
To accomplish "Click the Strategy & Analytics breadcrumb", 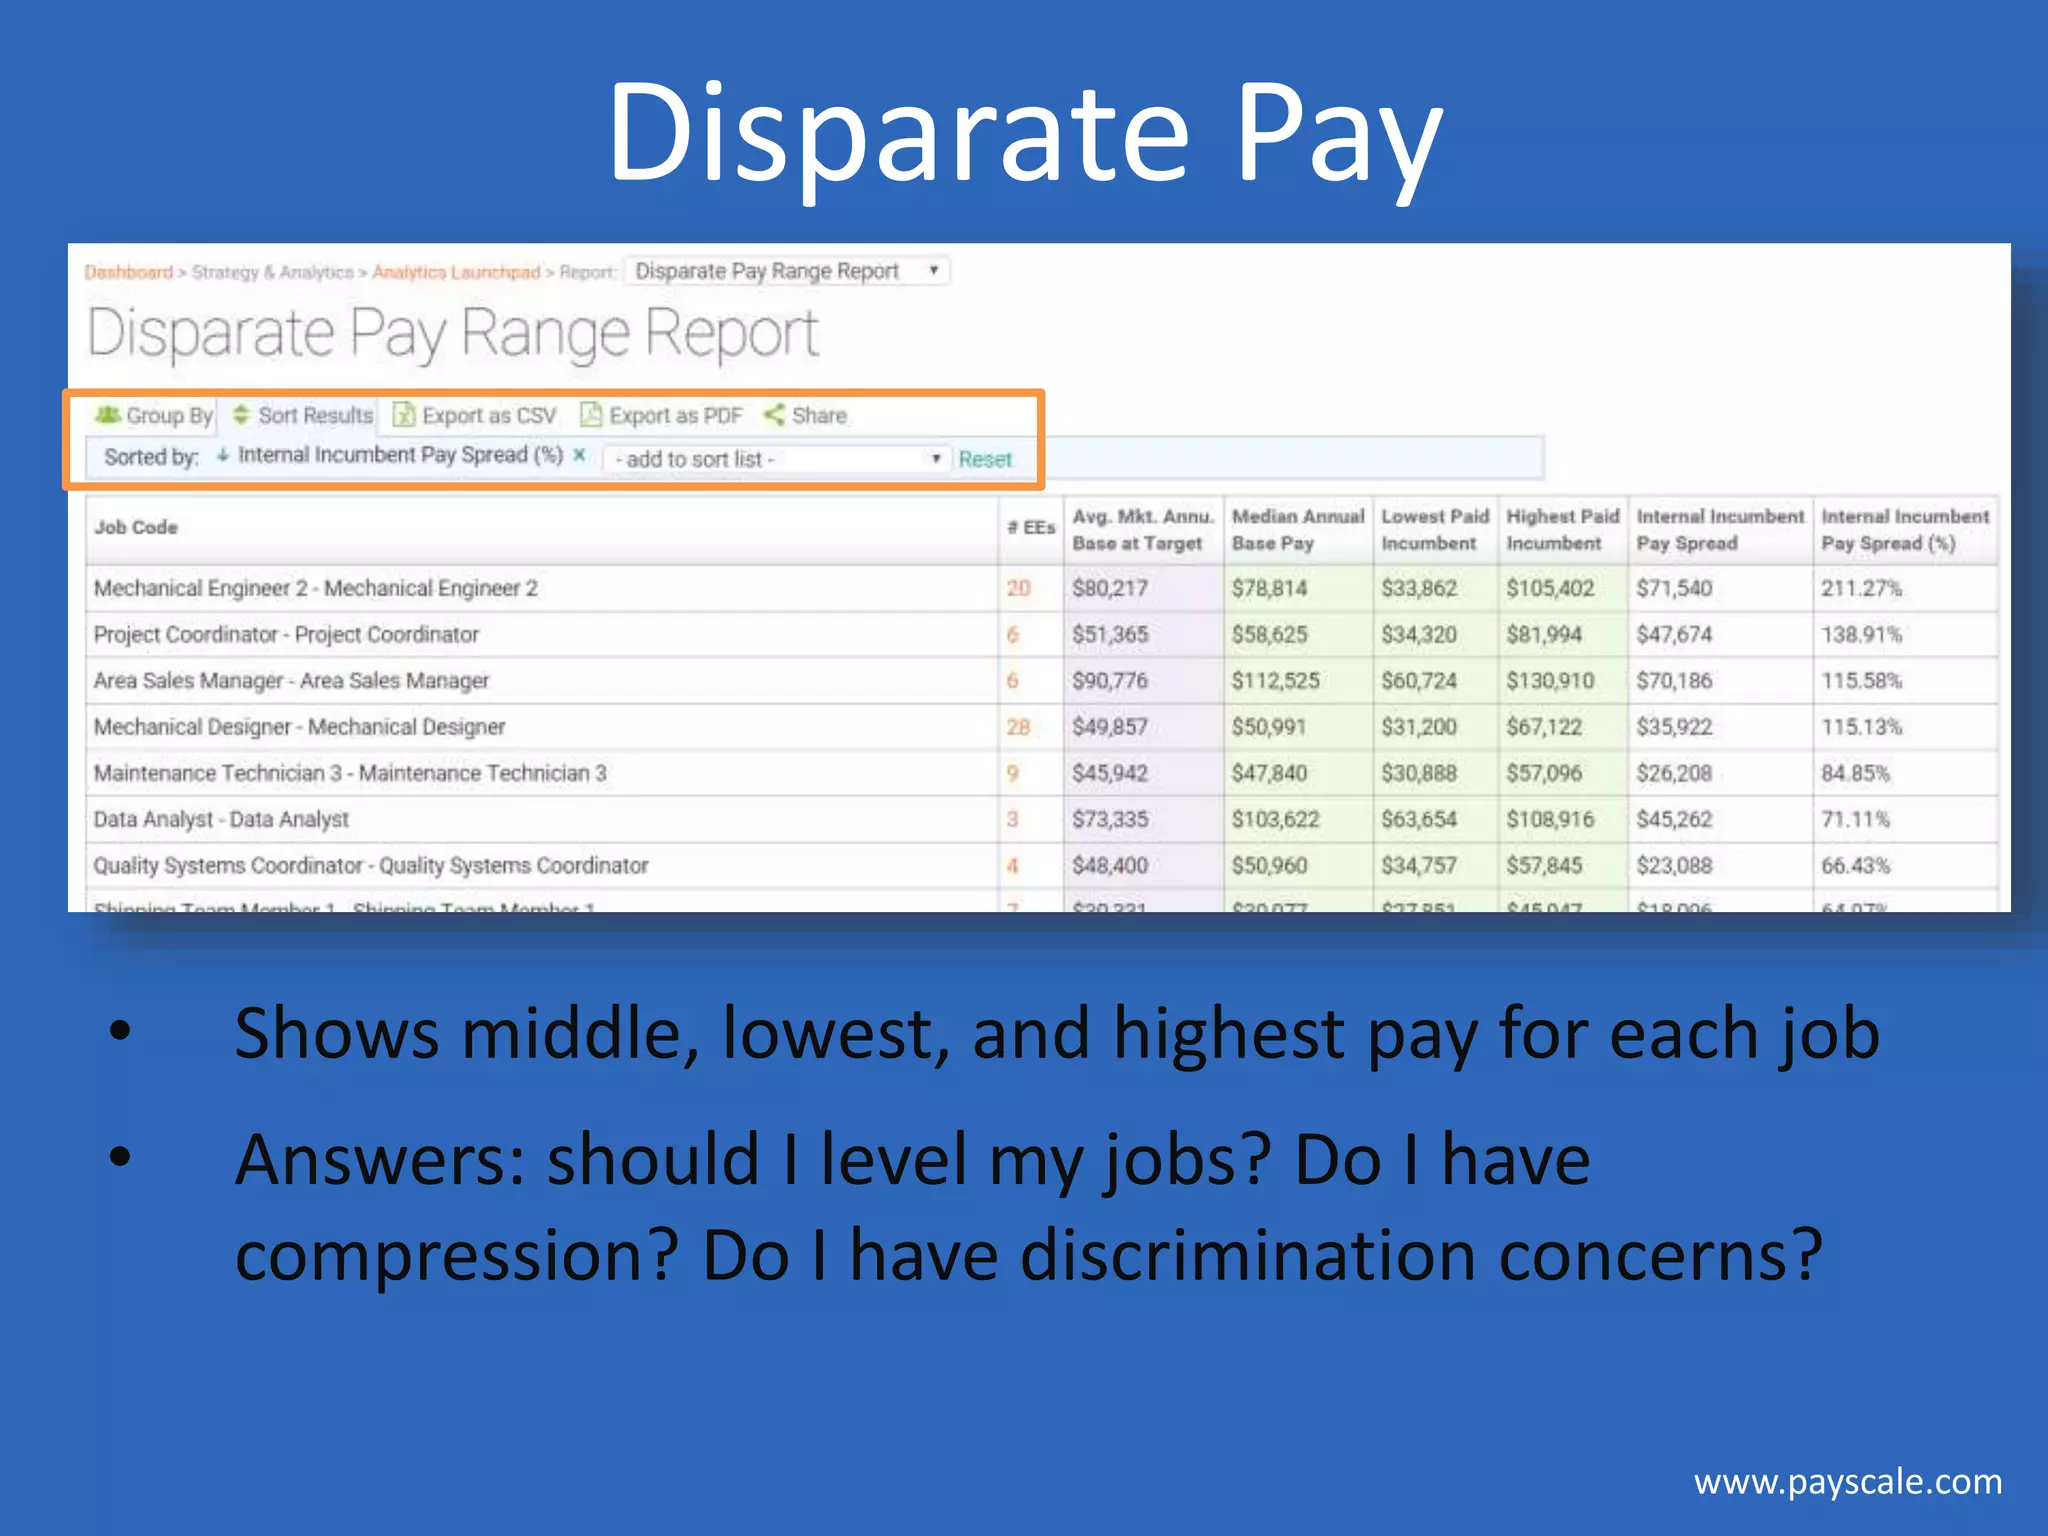I will [x=273, y=272].
